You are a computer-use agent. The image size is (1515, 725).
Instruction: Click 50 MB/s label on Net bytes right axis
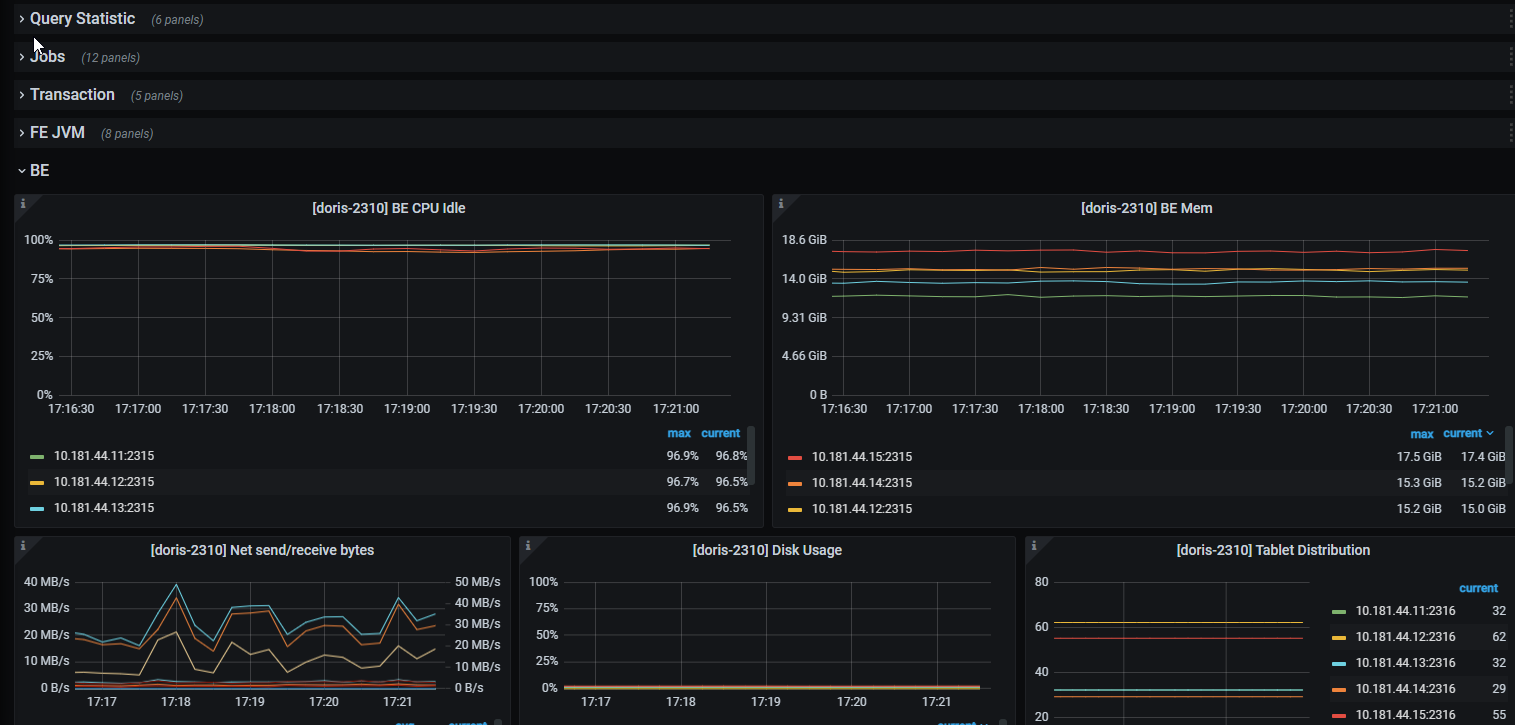[x=477, y=582]
